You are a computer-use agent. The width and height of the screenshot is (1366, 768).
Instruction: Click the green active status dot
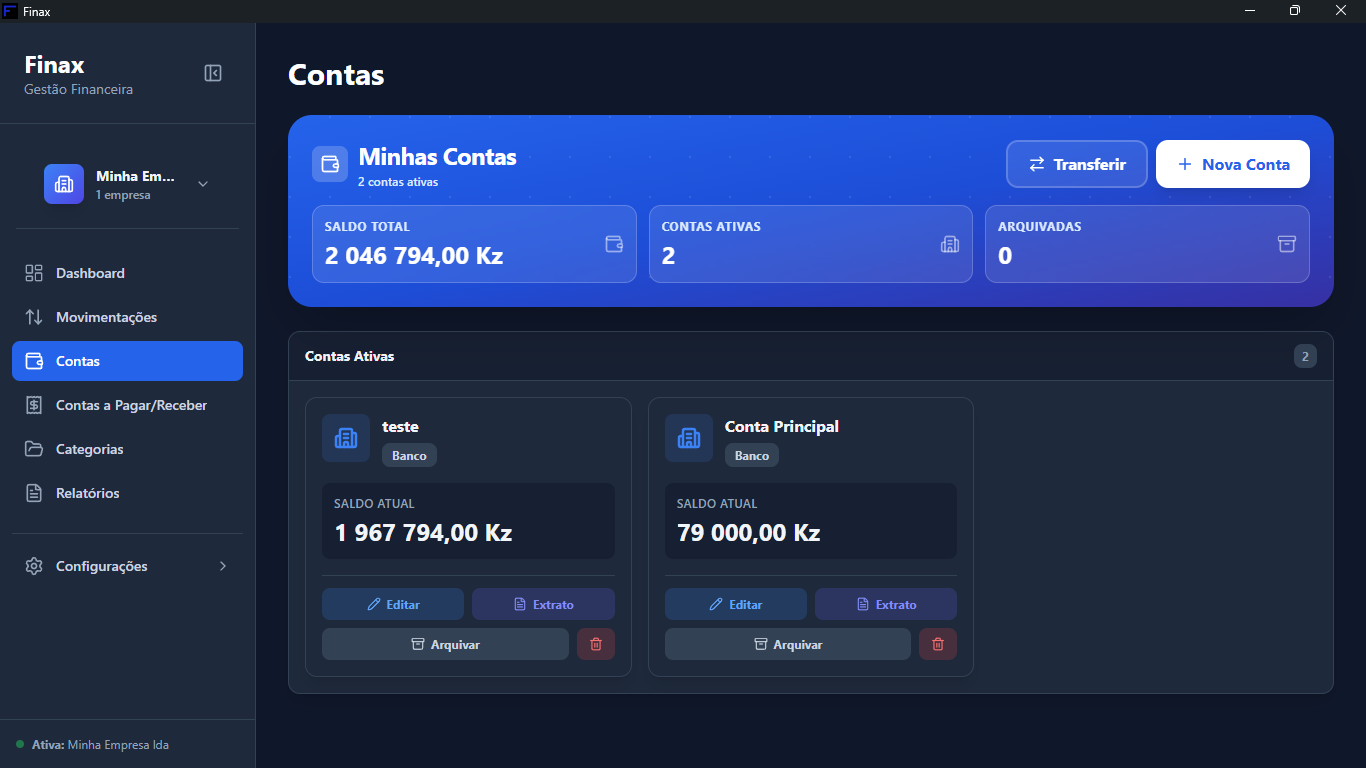click(20, 744)
